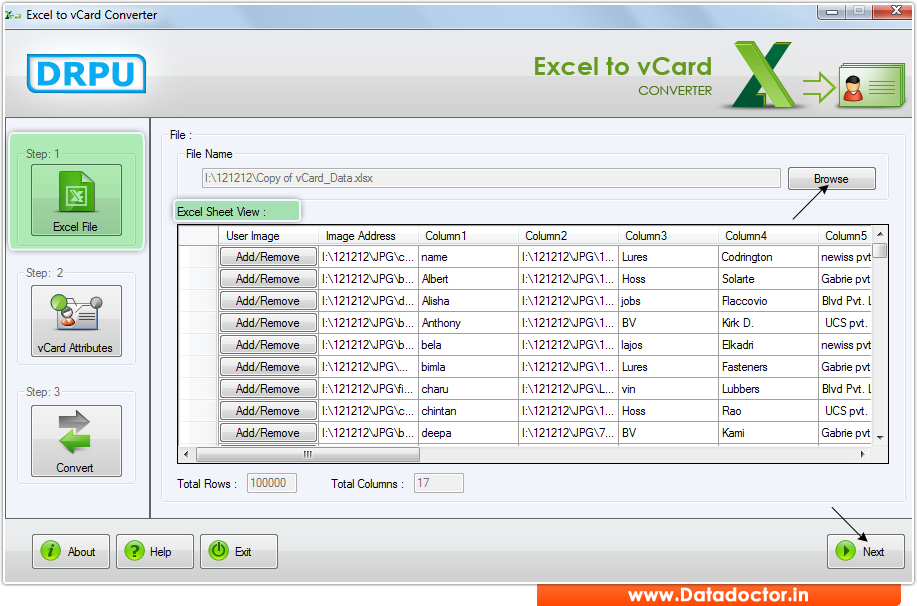Click the cell 'Alisha'

pos(468,301)
